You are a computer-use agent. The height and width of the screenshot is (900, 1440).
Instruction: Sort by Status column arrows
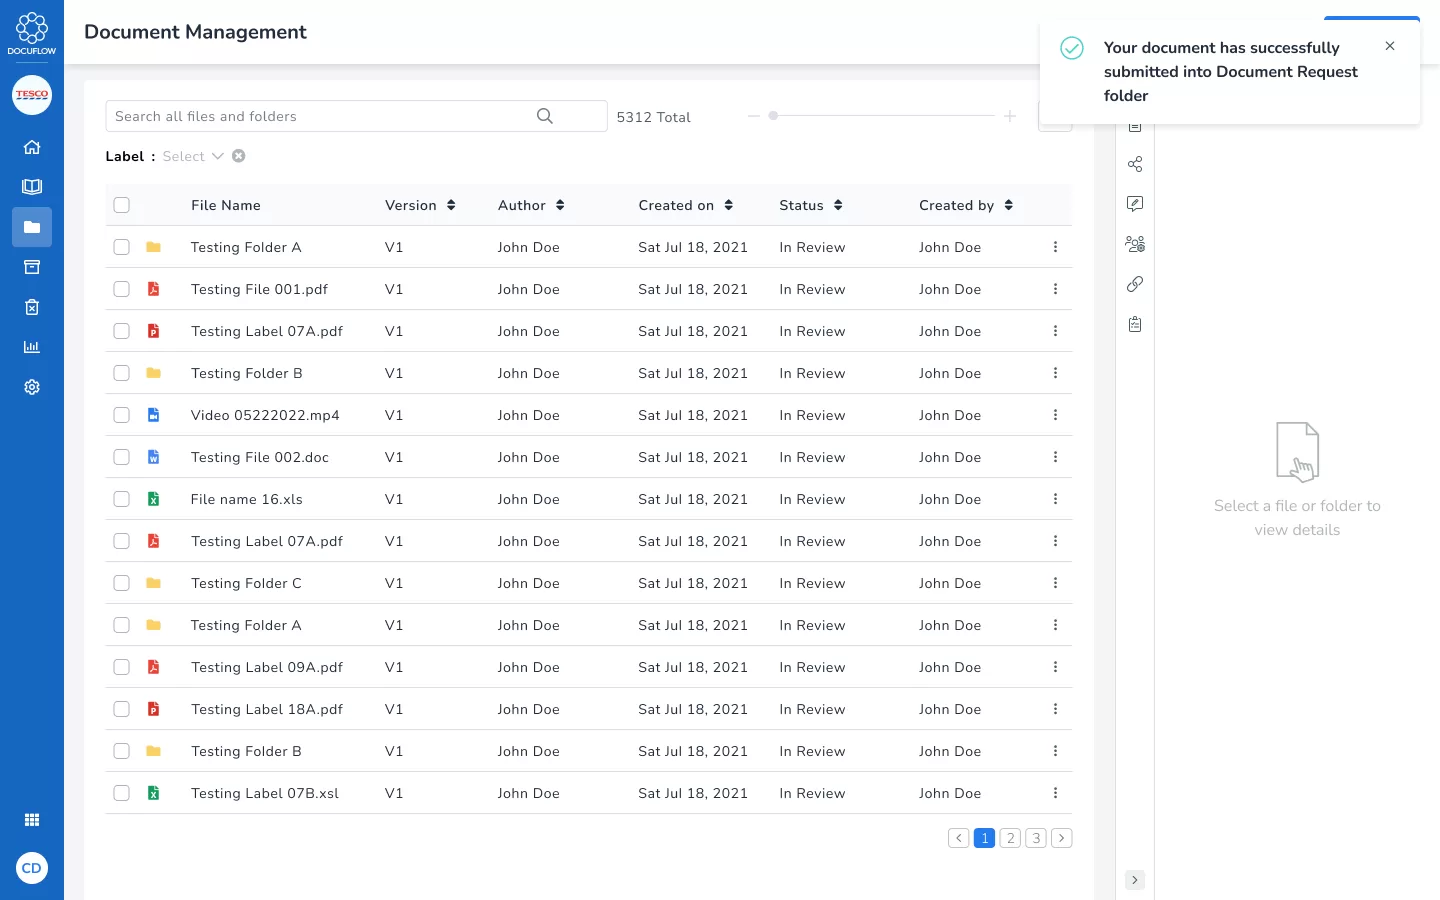coord(838,205)
